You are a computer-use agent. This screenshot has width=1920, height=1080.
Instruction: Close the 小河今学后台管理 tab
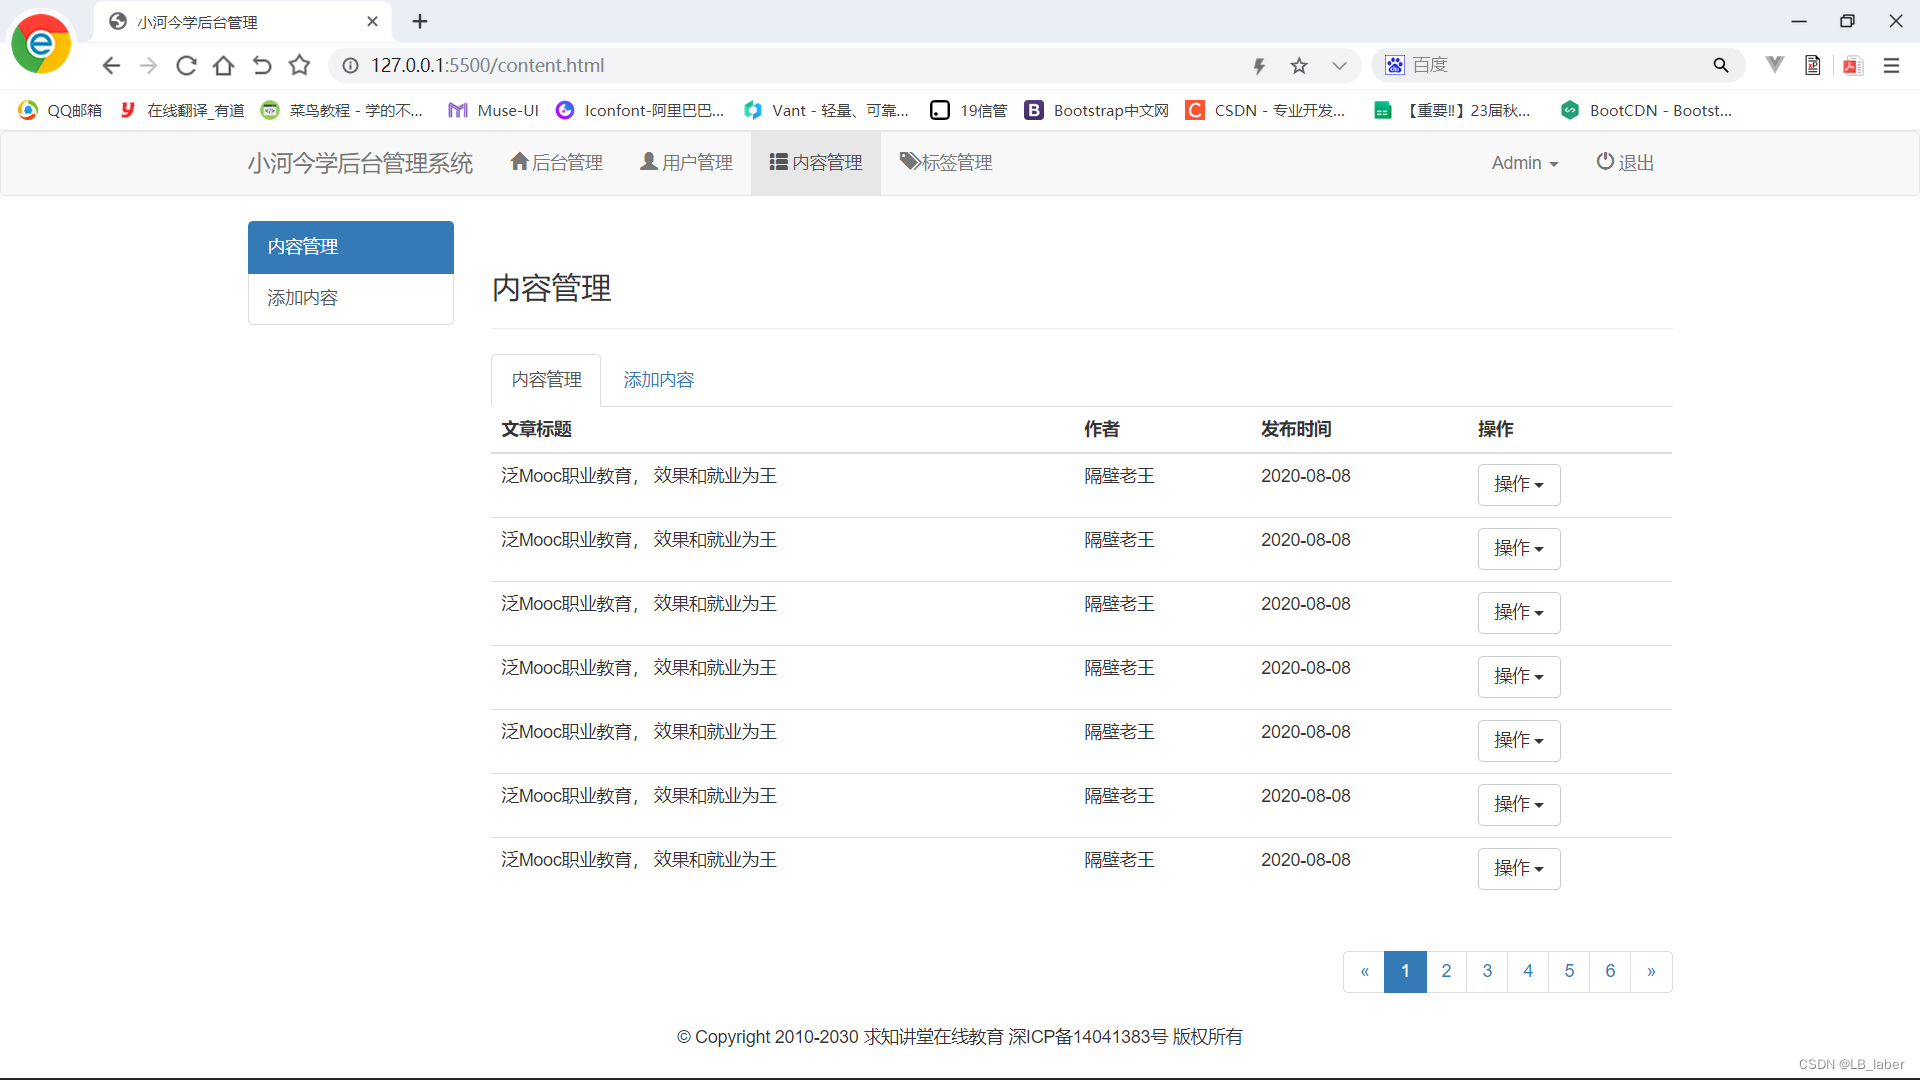coord(372,21)
